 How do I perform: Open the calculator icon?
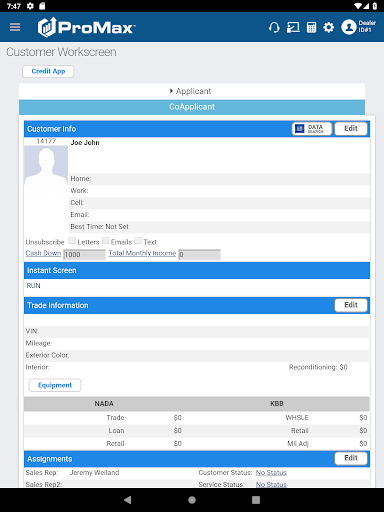coord(311,27)
